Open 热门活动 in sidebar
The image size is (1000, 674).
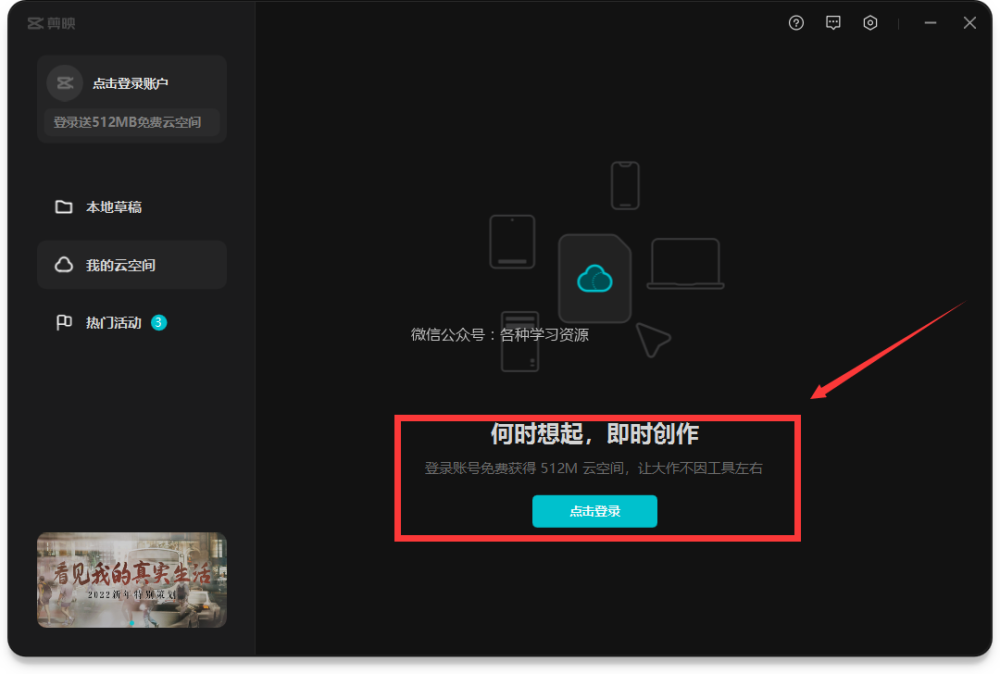click(132, 323)
